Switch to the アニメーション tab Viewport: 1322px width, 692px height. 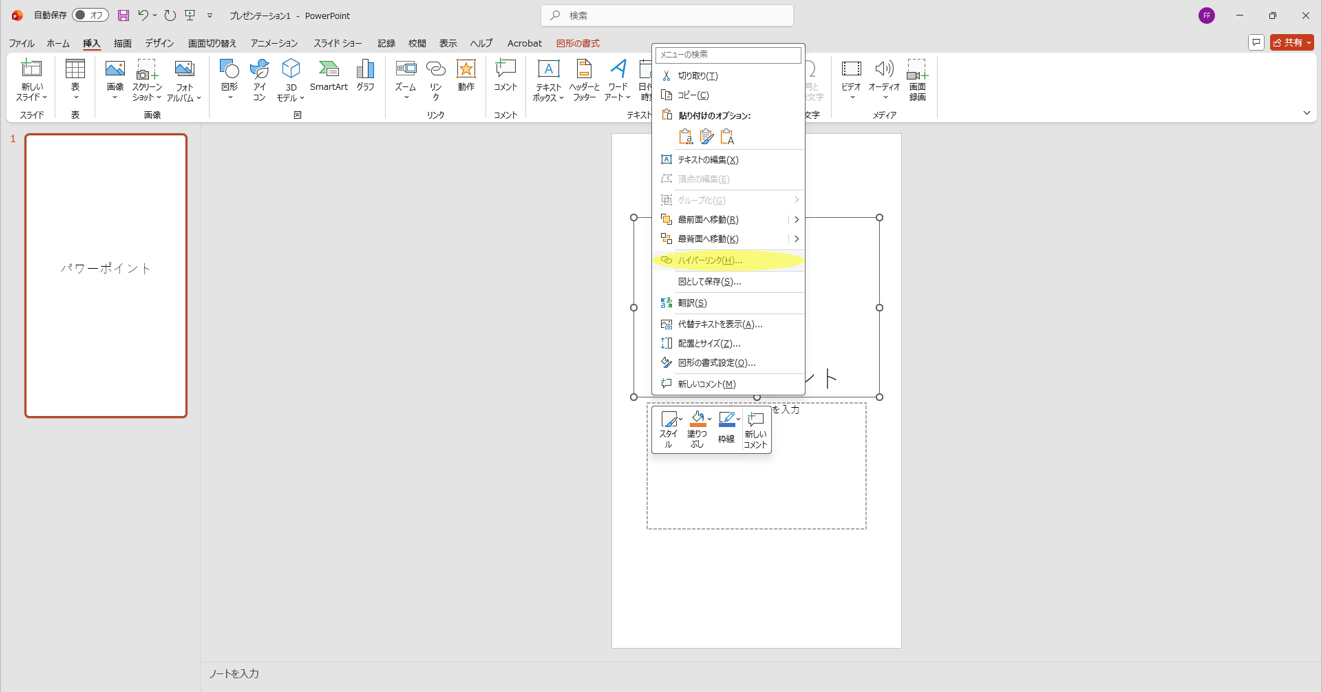(274, 44)
